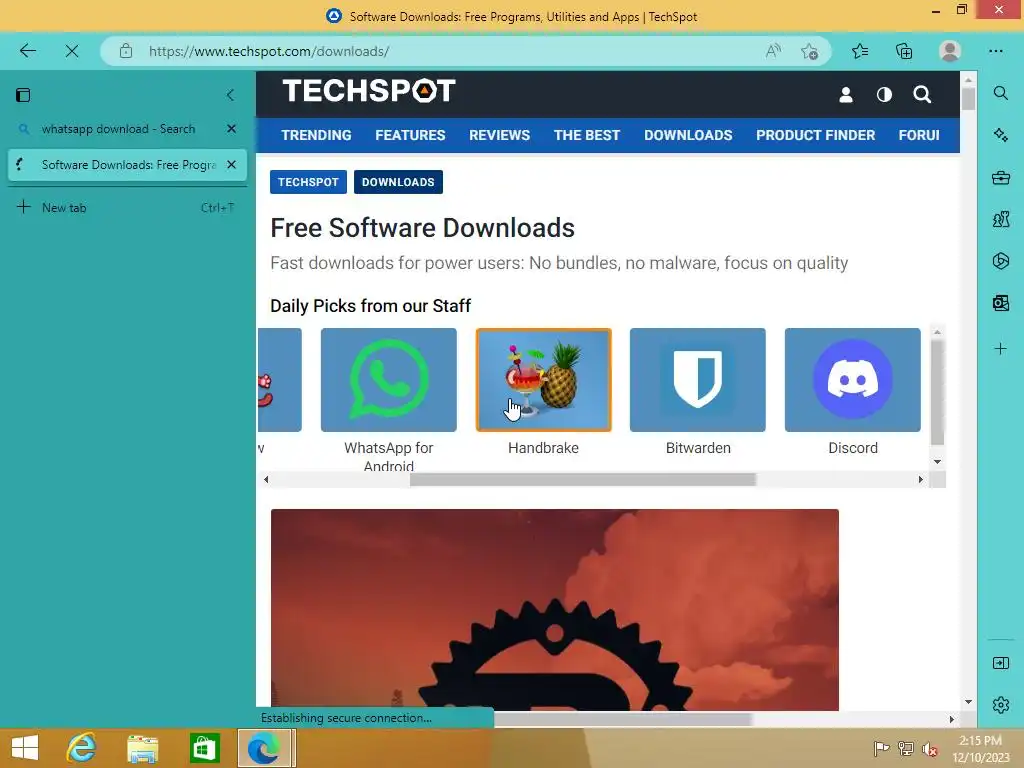Click the Daily Picks horizontal scrollbar thumb
This screenshot has height=768, width=1024.
click(x=583, y=479)
